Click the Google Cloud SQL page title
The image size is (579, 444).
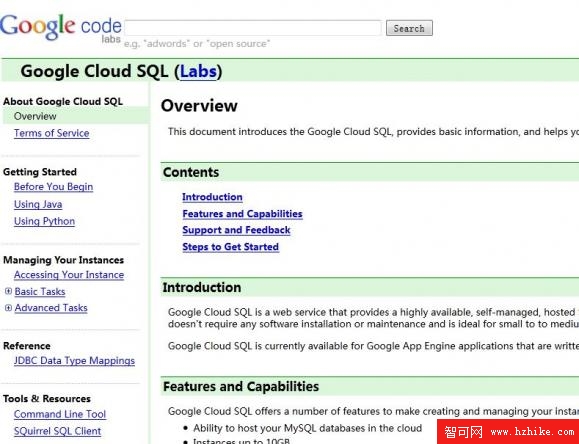coord(121,71)
